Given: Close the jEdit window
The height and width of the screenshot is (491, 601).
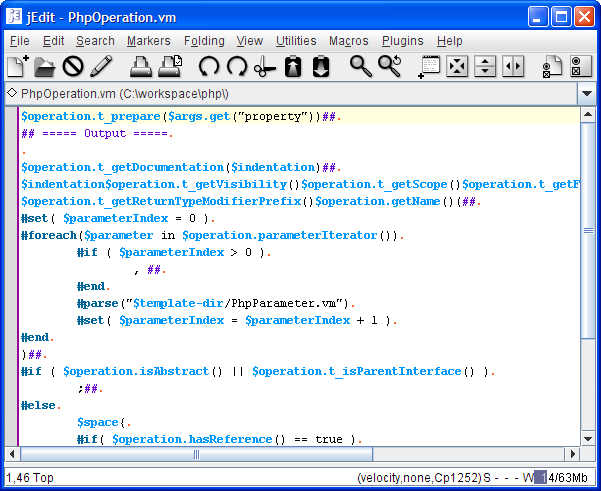Looking at the screenshot, I should point(584,17).
